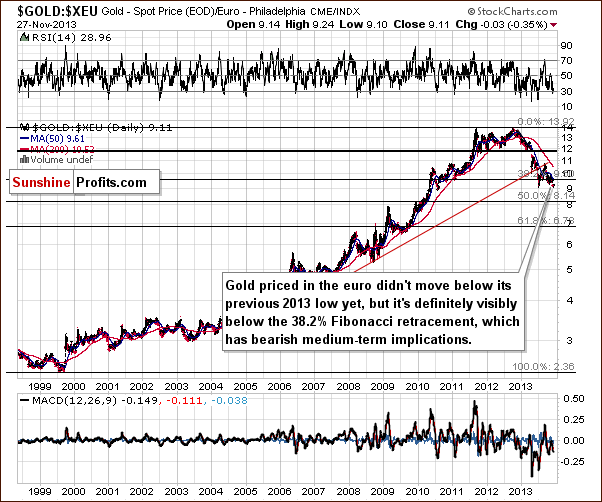Click the MA(200) legend entry
Image resolution: width=602 pixels, height=502 pixels.
pos(57,149)
